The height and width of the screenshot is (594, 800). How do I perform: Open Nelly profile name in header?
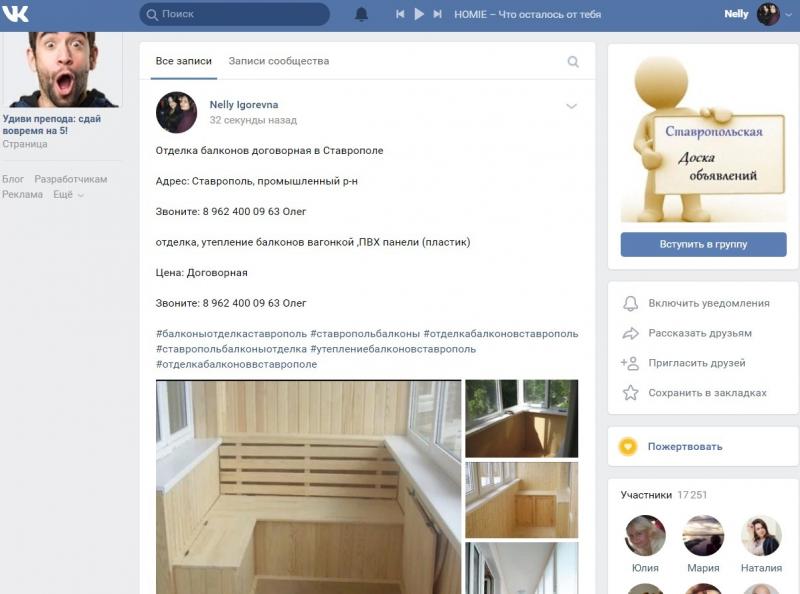[x=736, y=14]
